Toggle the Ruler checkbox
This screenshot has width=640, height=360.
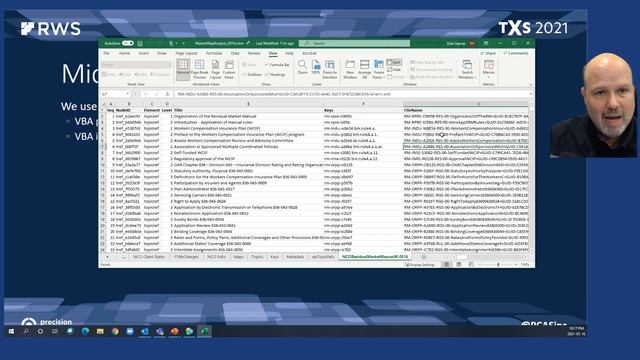249,64
